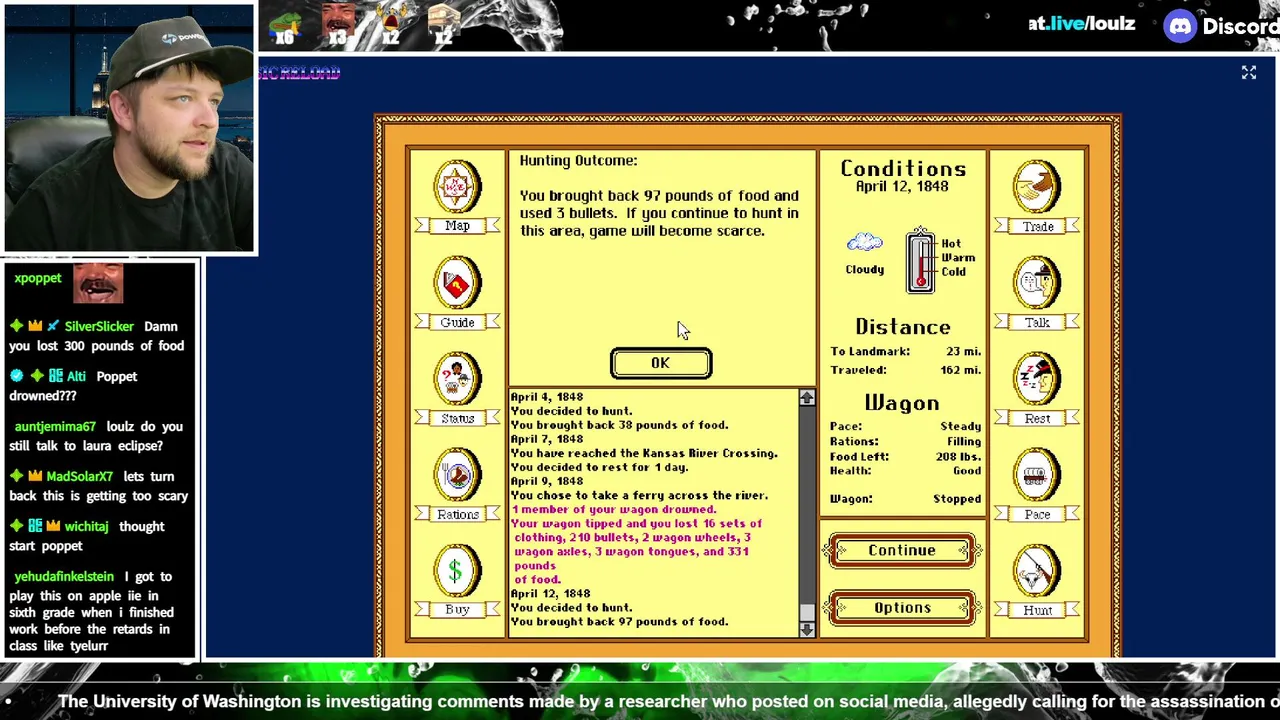The width and height of the screenshot is (1280, 720).
Task: Open the Options button
Action: [x=902, y=608]
